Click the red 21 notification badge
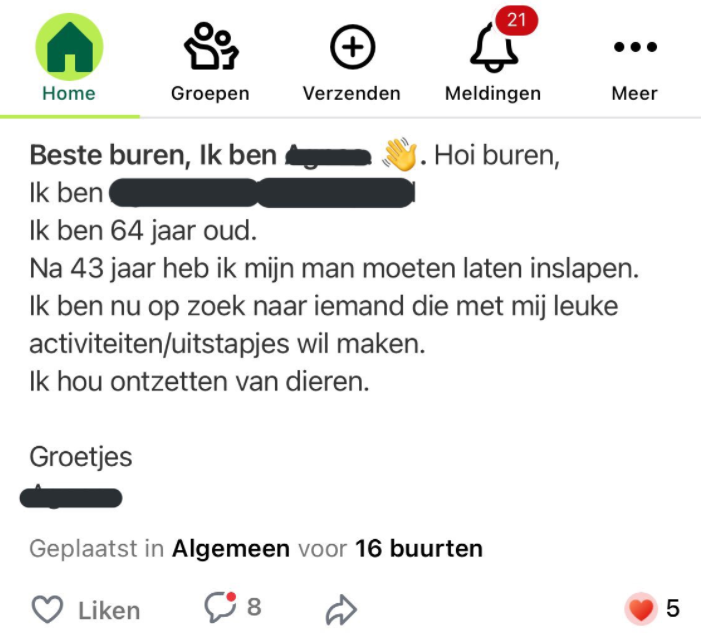The image size is (701, 643). pos(517,19)
